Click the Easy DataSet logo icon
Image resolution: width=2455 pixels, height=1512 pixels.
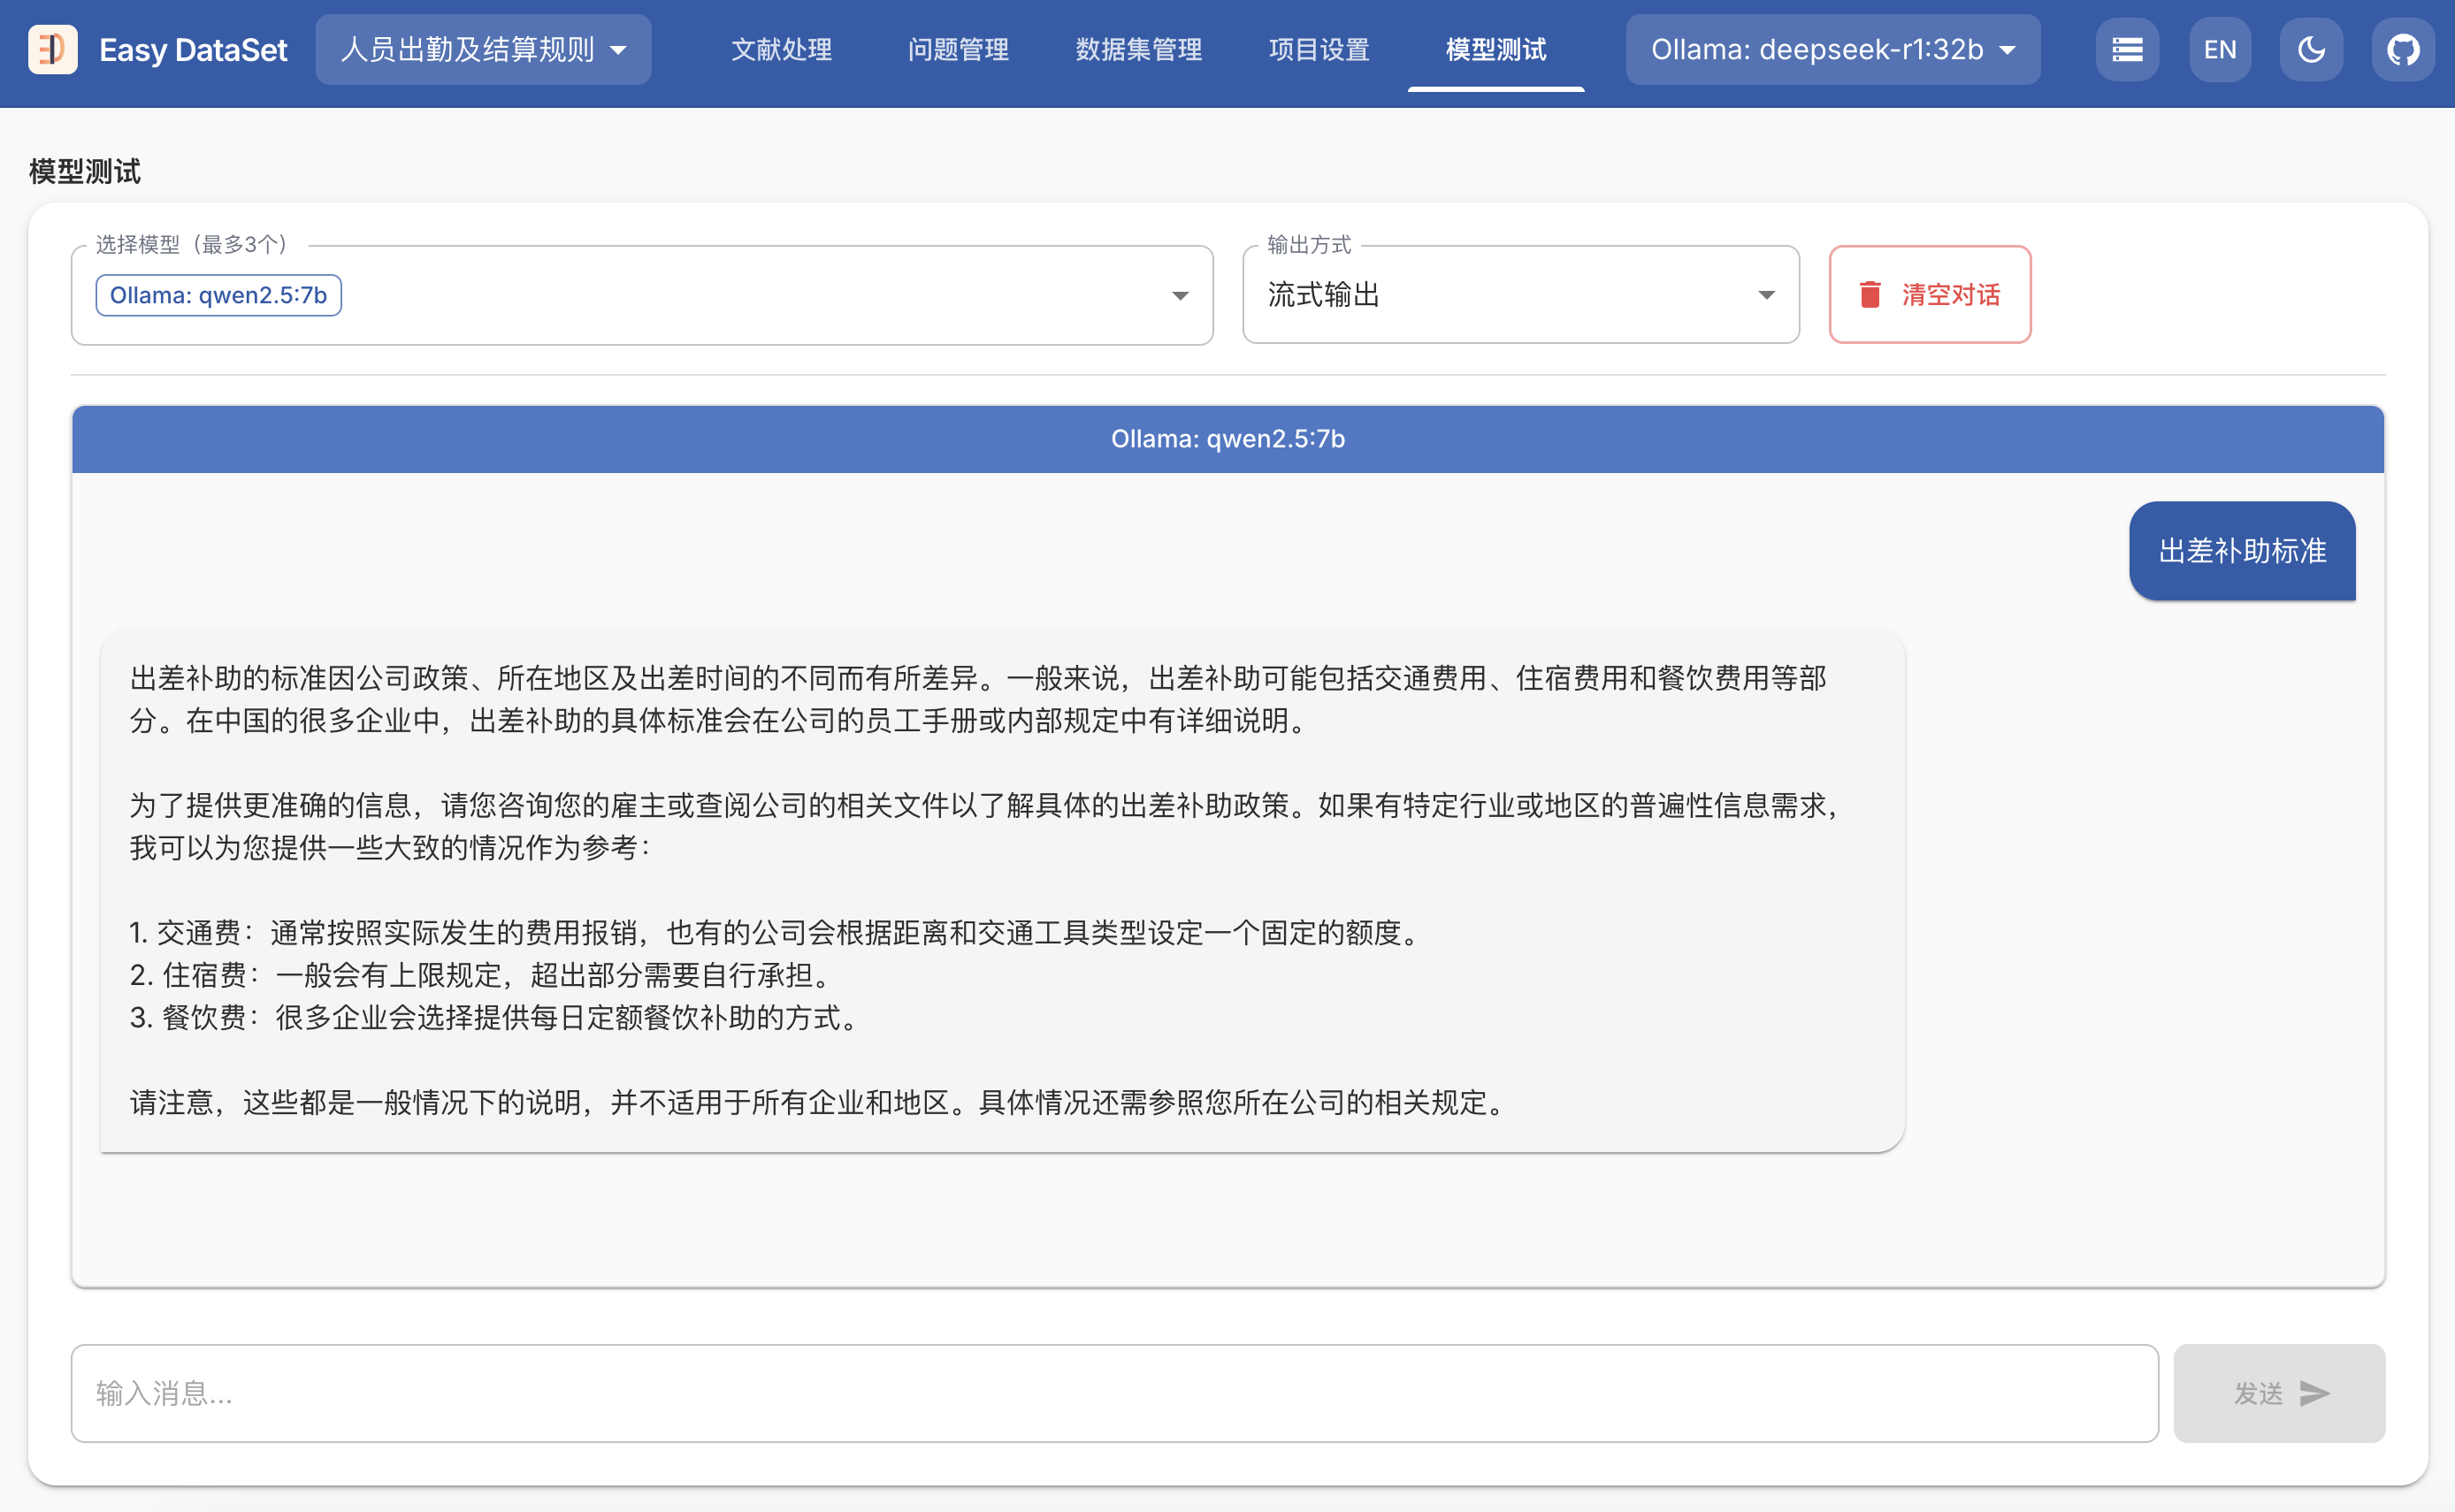click(x=52, y=49)
